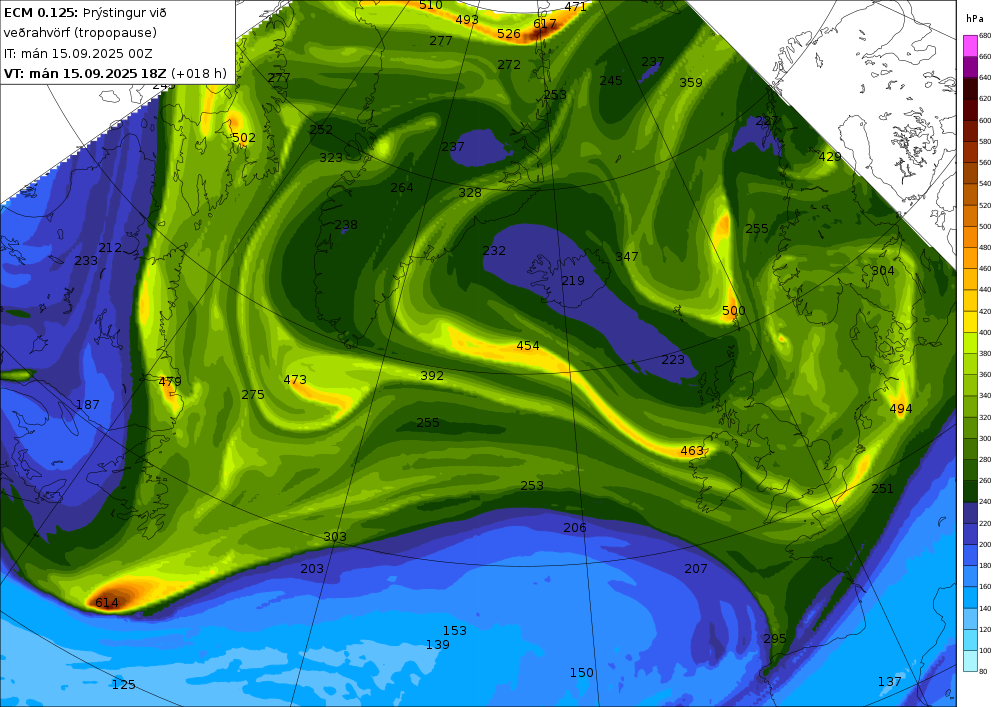1000x707 pixels.
Task: Click the 473 pressure value
Action: pyautogui.click(x=295, y=380)
